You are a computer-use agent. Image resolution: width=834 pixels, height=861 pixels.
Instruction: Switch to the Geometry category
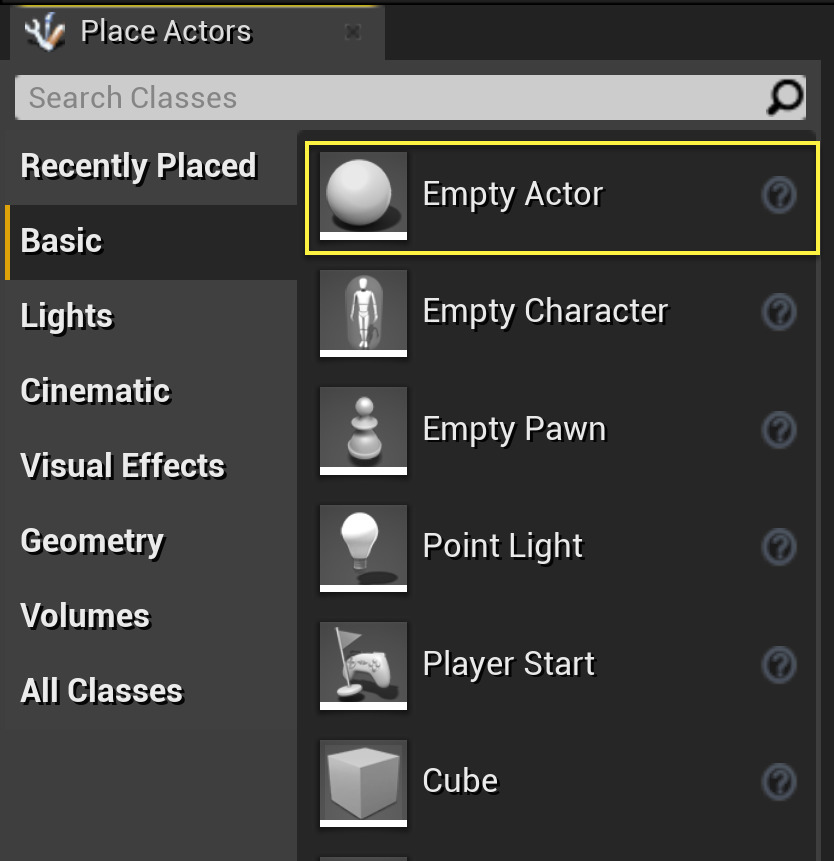pyautogui.click(x=92, y=541)
